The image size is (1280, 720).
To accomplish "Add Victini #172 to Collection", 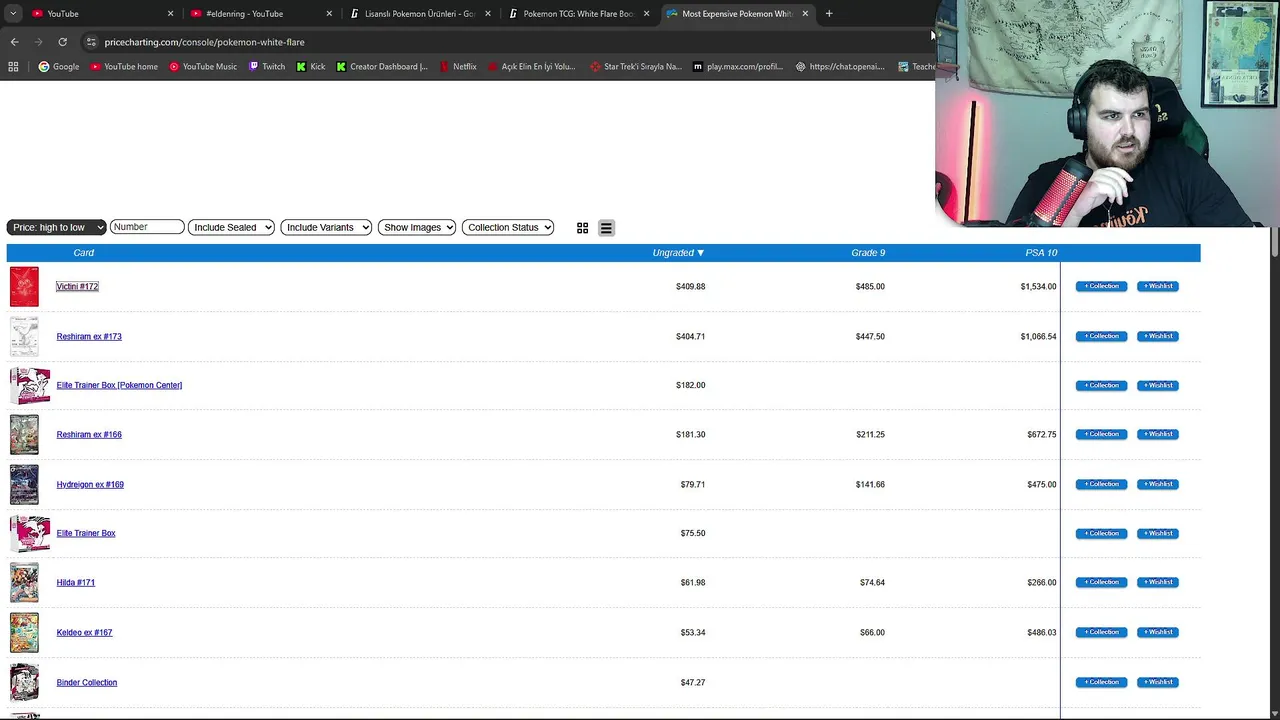I will 1101,287.
